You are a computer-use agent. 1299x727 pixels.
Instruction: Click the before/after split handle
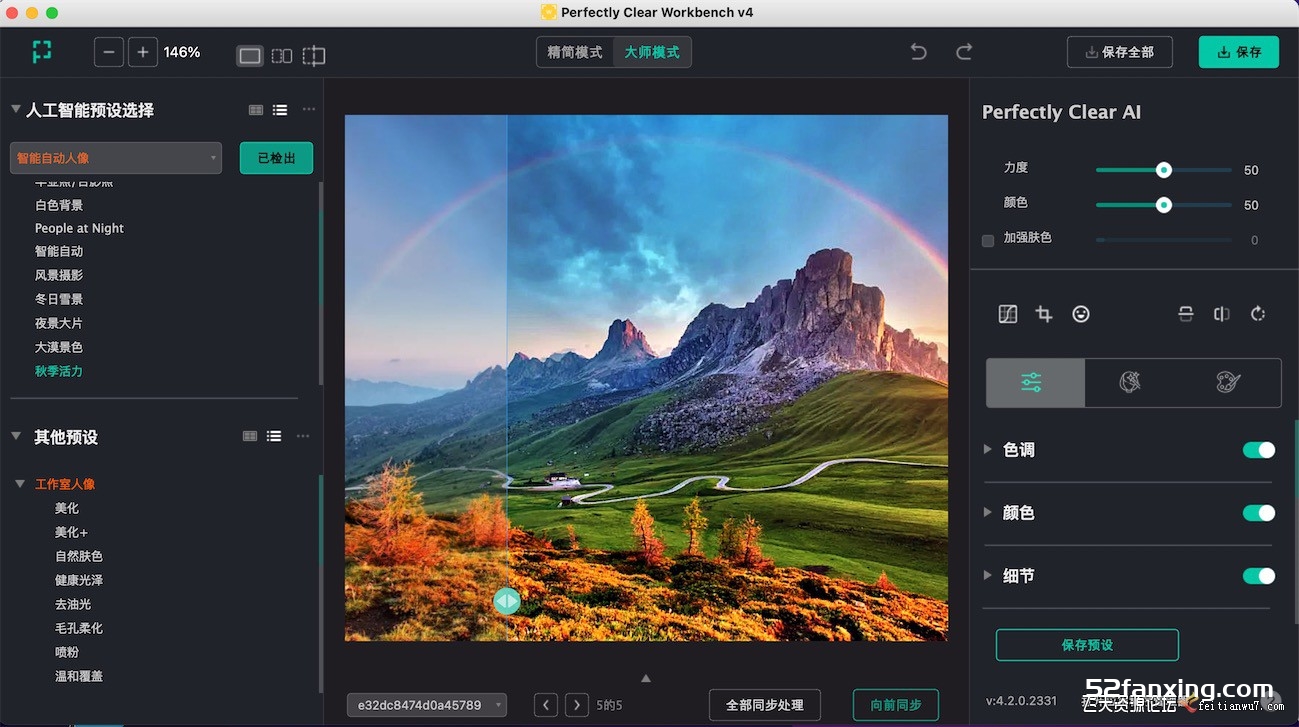pyautogui.click(x=507, y=600)
